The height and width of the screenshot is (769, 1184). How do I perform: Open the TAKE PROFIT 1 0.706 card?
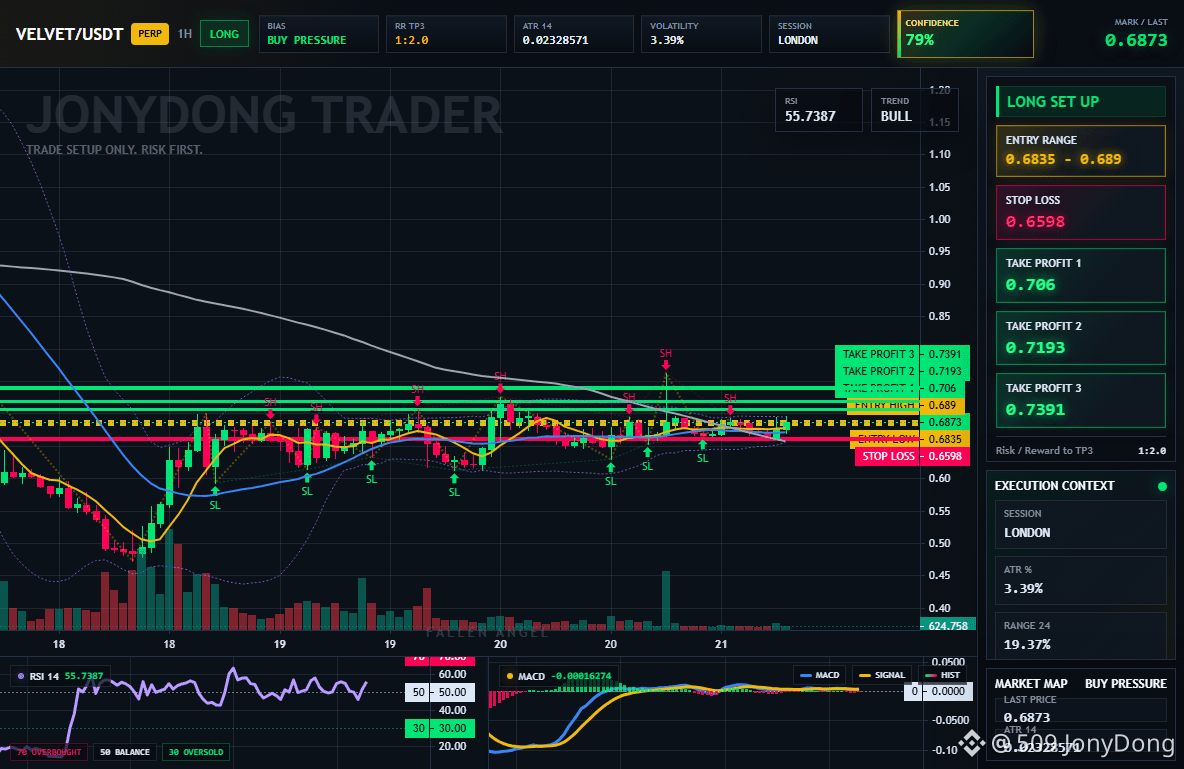1081,275
